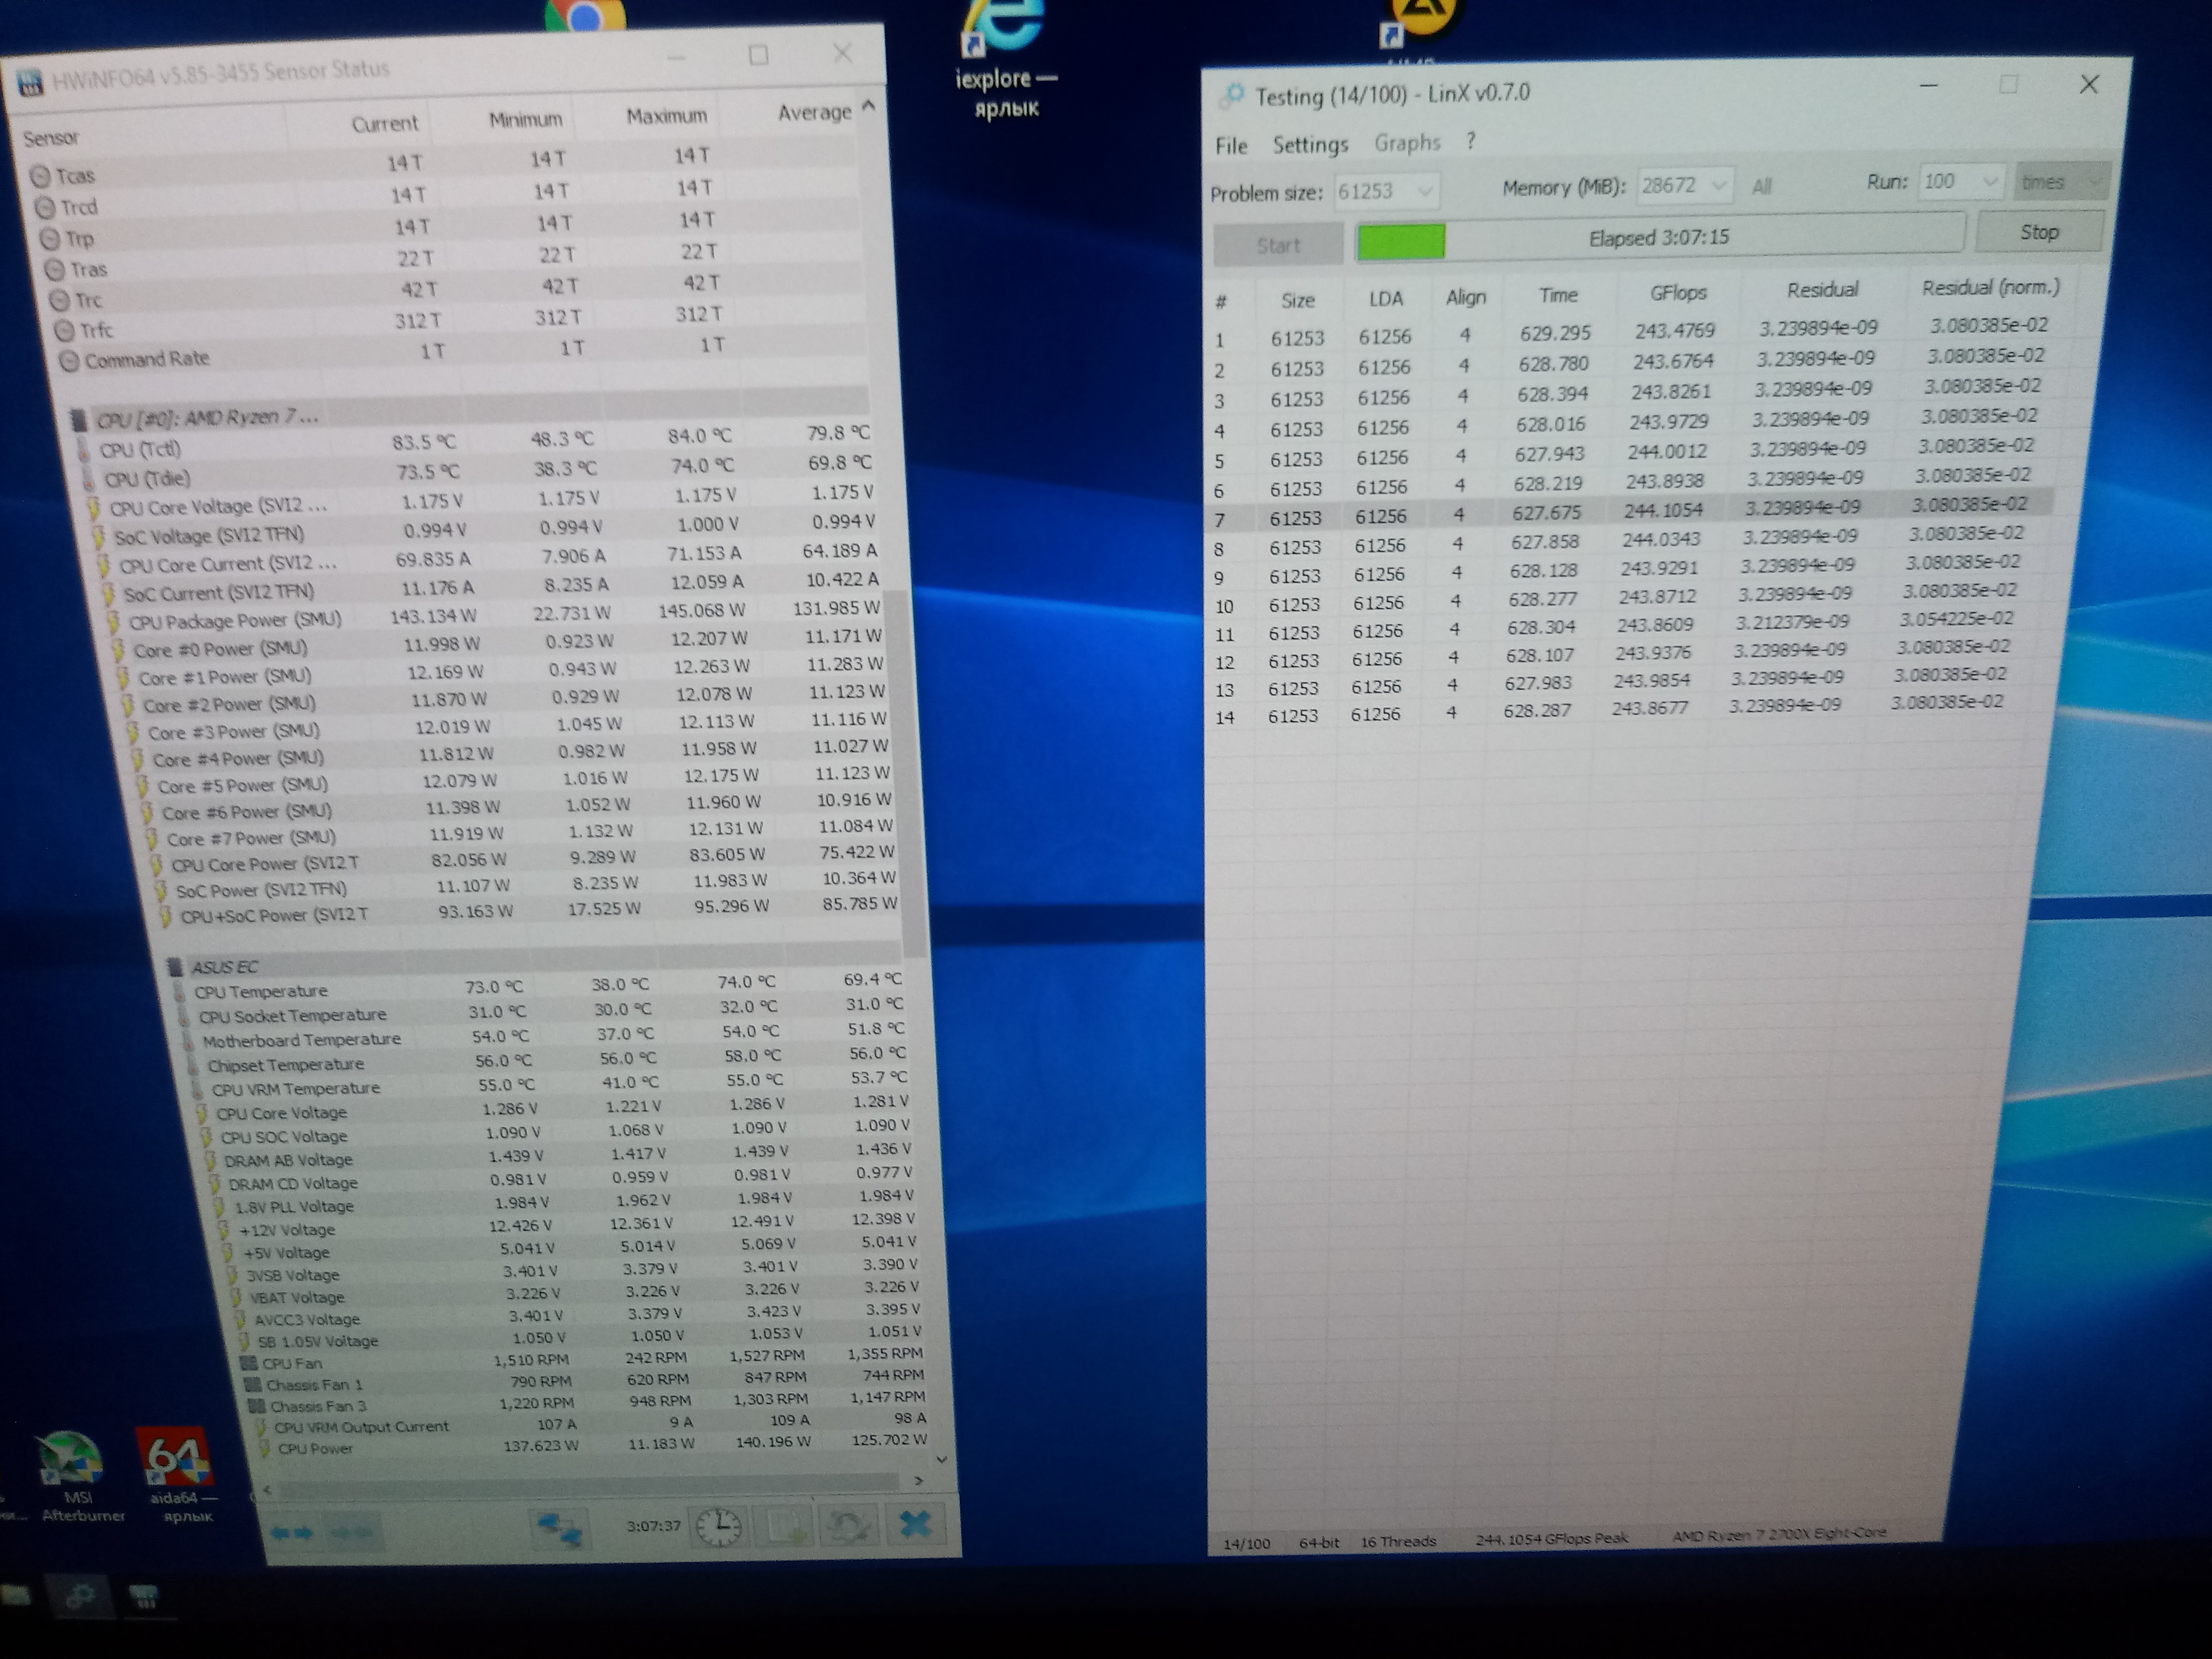Expand the Memory (MiB) dropdown
Viewport: 2212px width, 1659px height.
(x=1719, y=185)
